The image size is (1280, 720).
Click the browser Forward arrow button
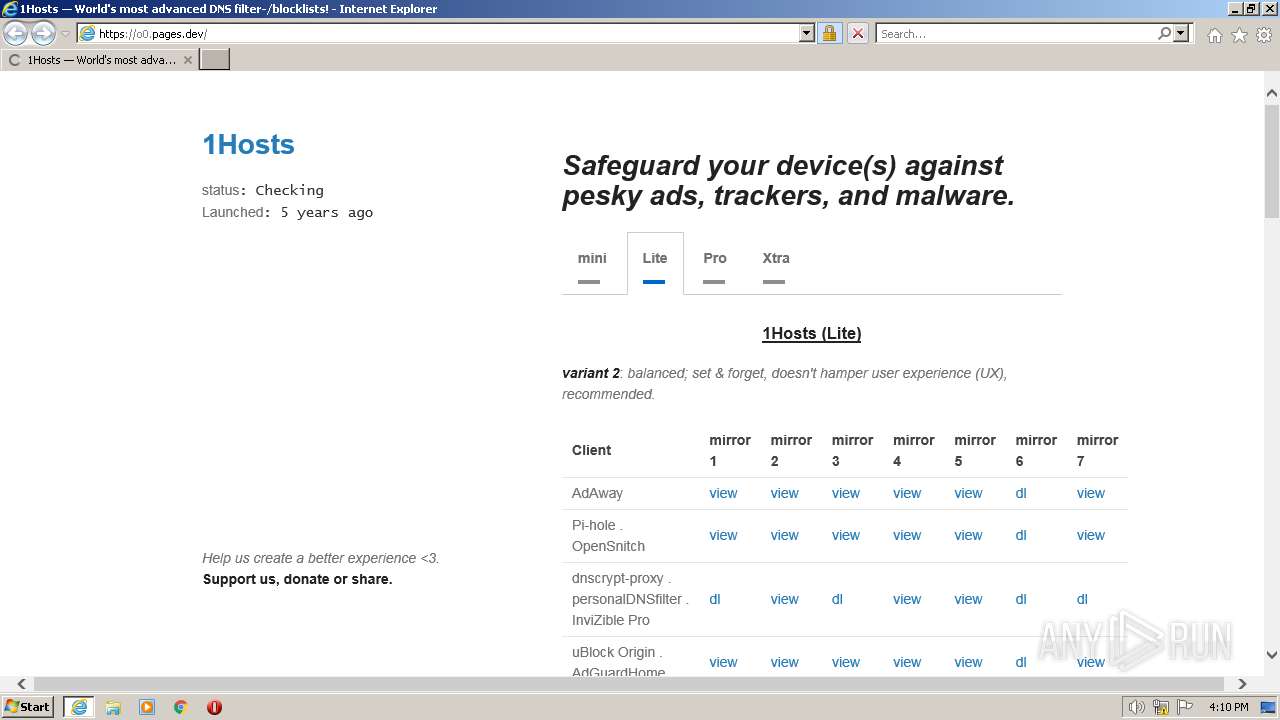tap(43, 34)
